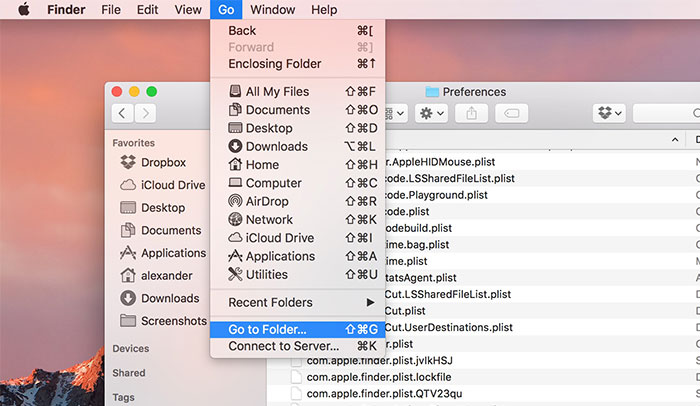The height and width of the screenshot is (406, 700).
Task: Click the Favorites sidebar heading
Action: (x=133, y=143)
